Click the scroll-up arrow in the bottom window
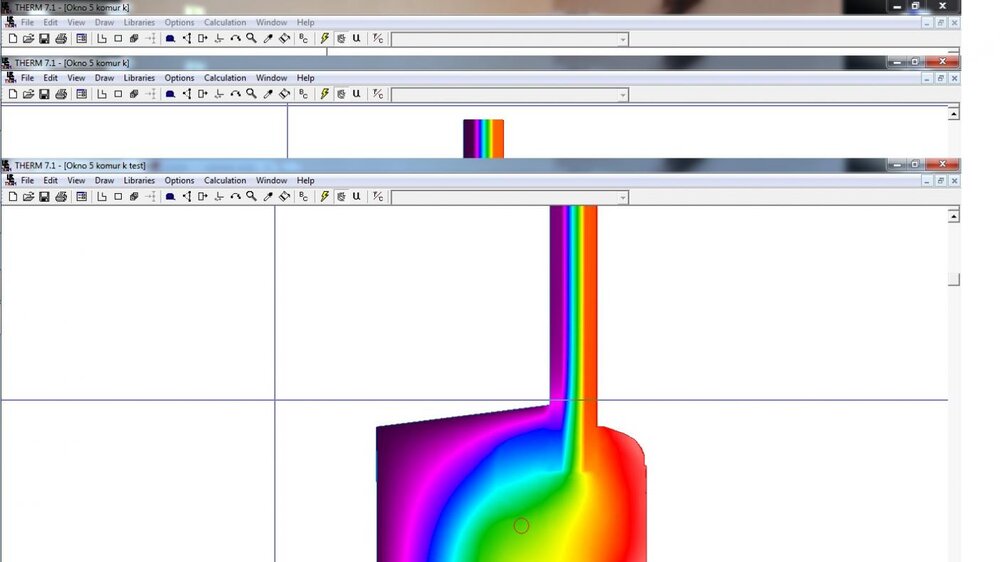Viewport: 1000px width, 562px height. (954, 216)
